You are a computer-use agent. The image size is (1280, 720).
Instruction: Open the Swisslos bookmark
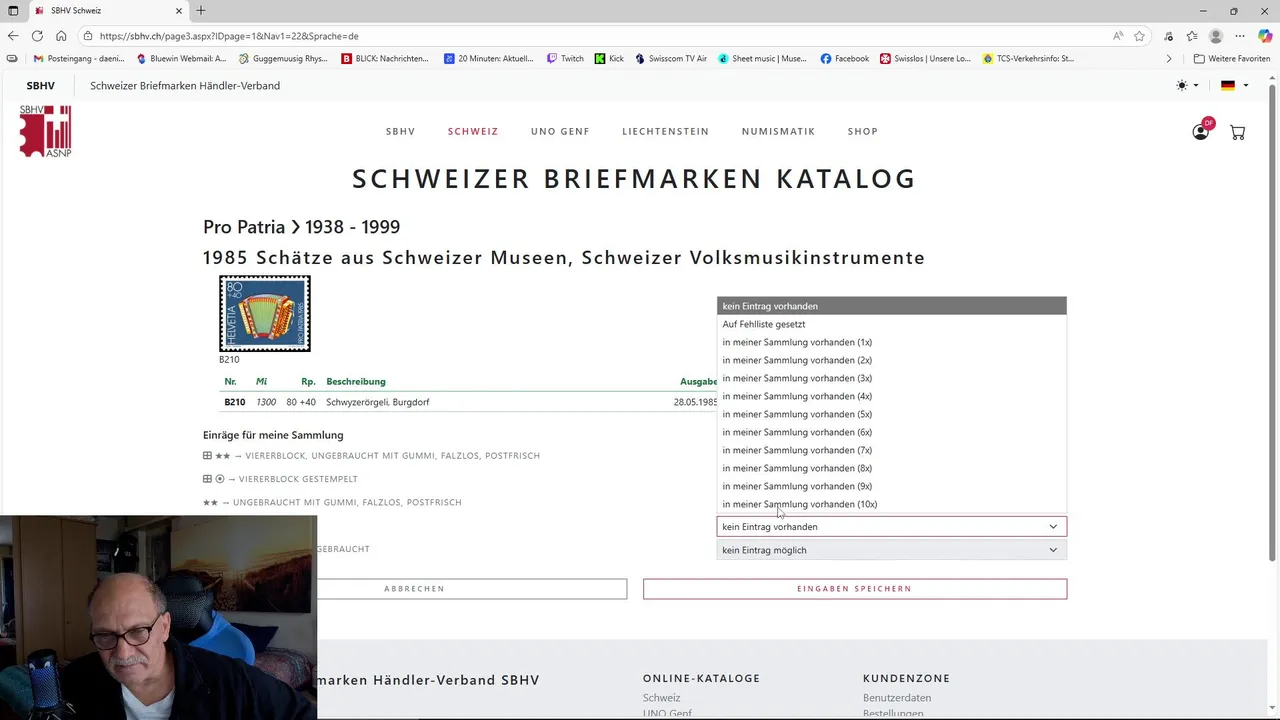(925, 59)
